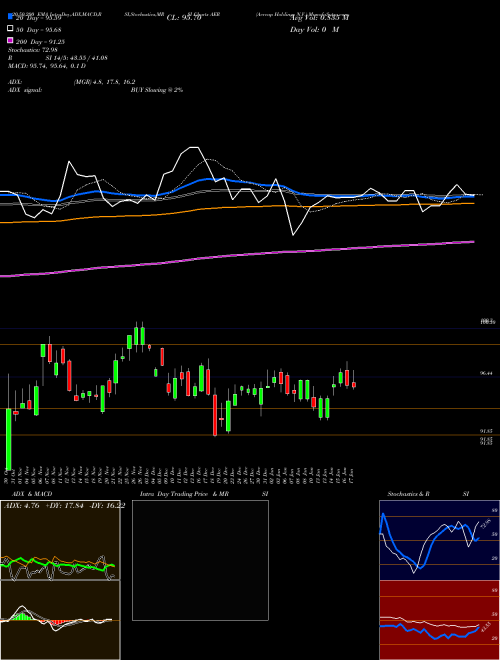The height and width of the screenshot is (660, 500).
Task: Click the white 50 Day EMA legend swatch
Action: click(10, 29)
